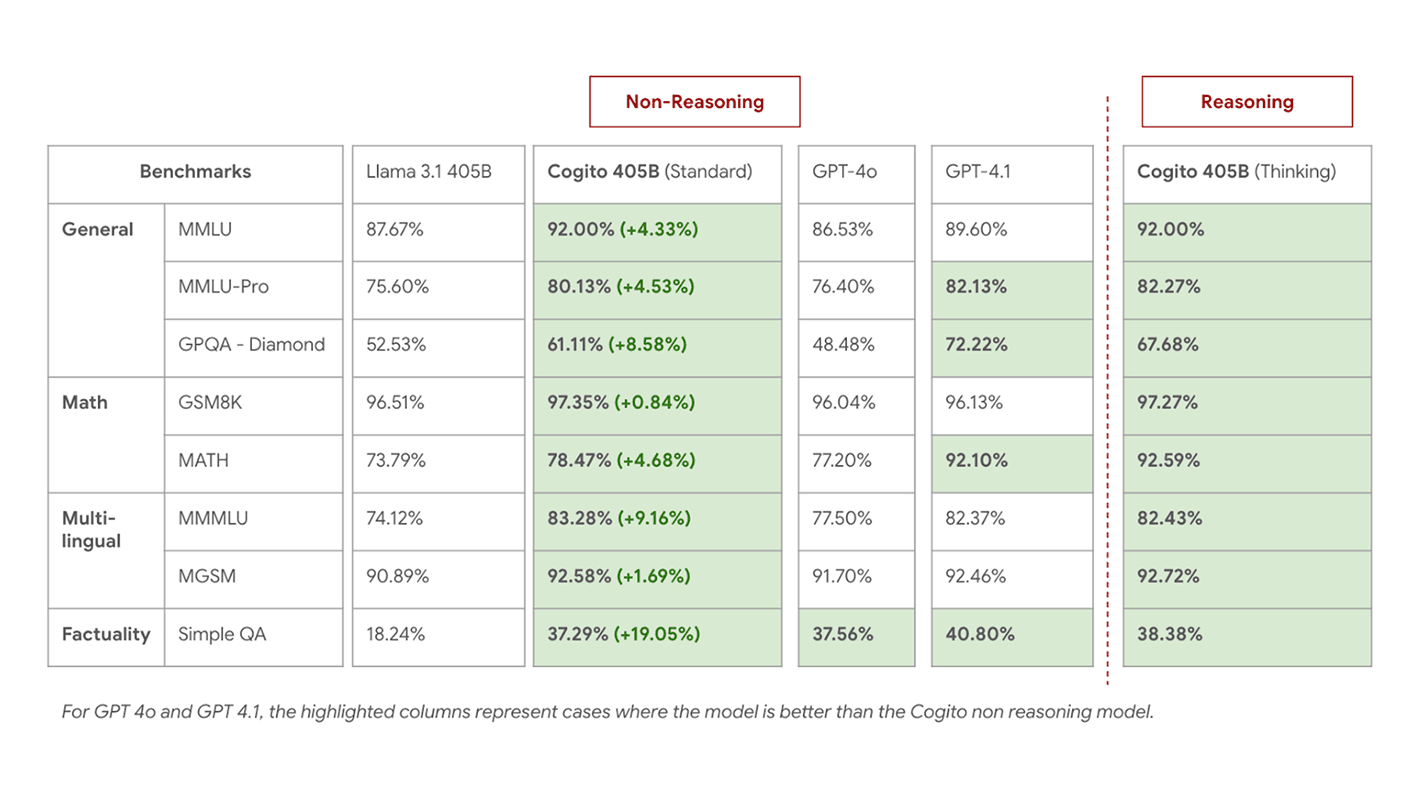Select the Benchmarks header cell
The height and width of the screenshot is (800, 1422).
195,172
